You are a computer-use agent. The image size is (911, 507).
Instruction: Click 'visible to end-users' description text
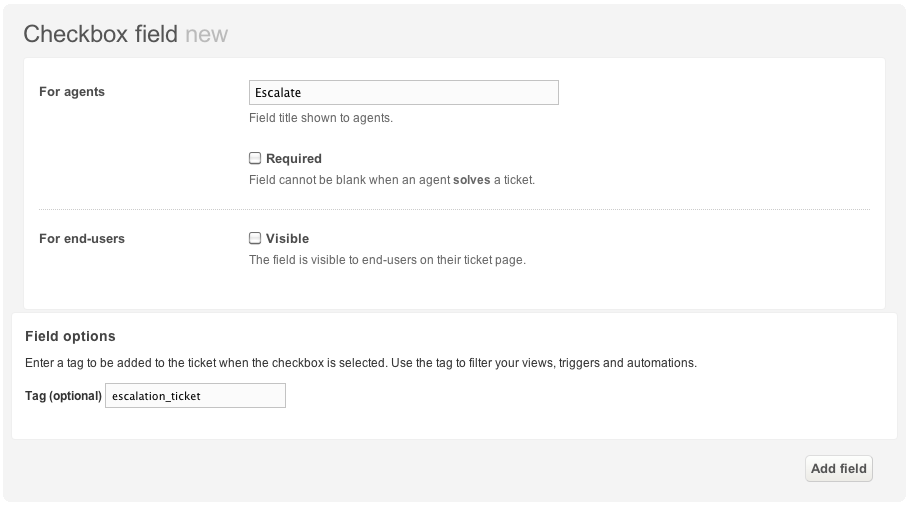click(x=388, y=260)
